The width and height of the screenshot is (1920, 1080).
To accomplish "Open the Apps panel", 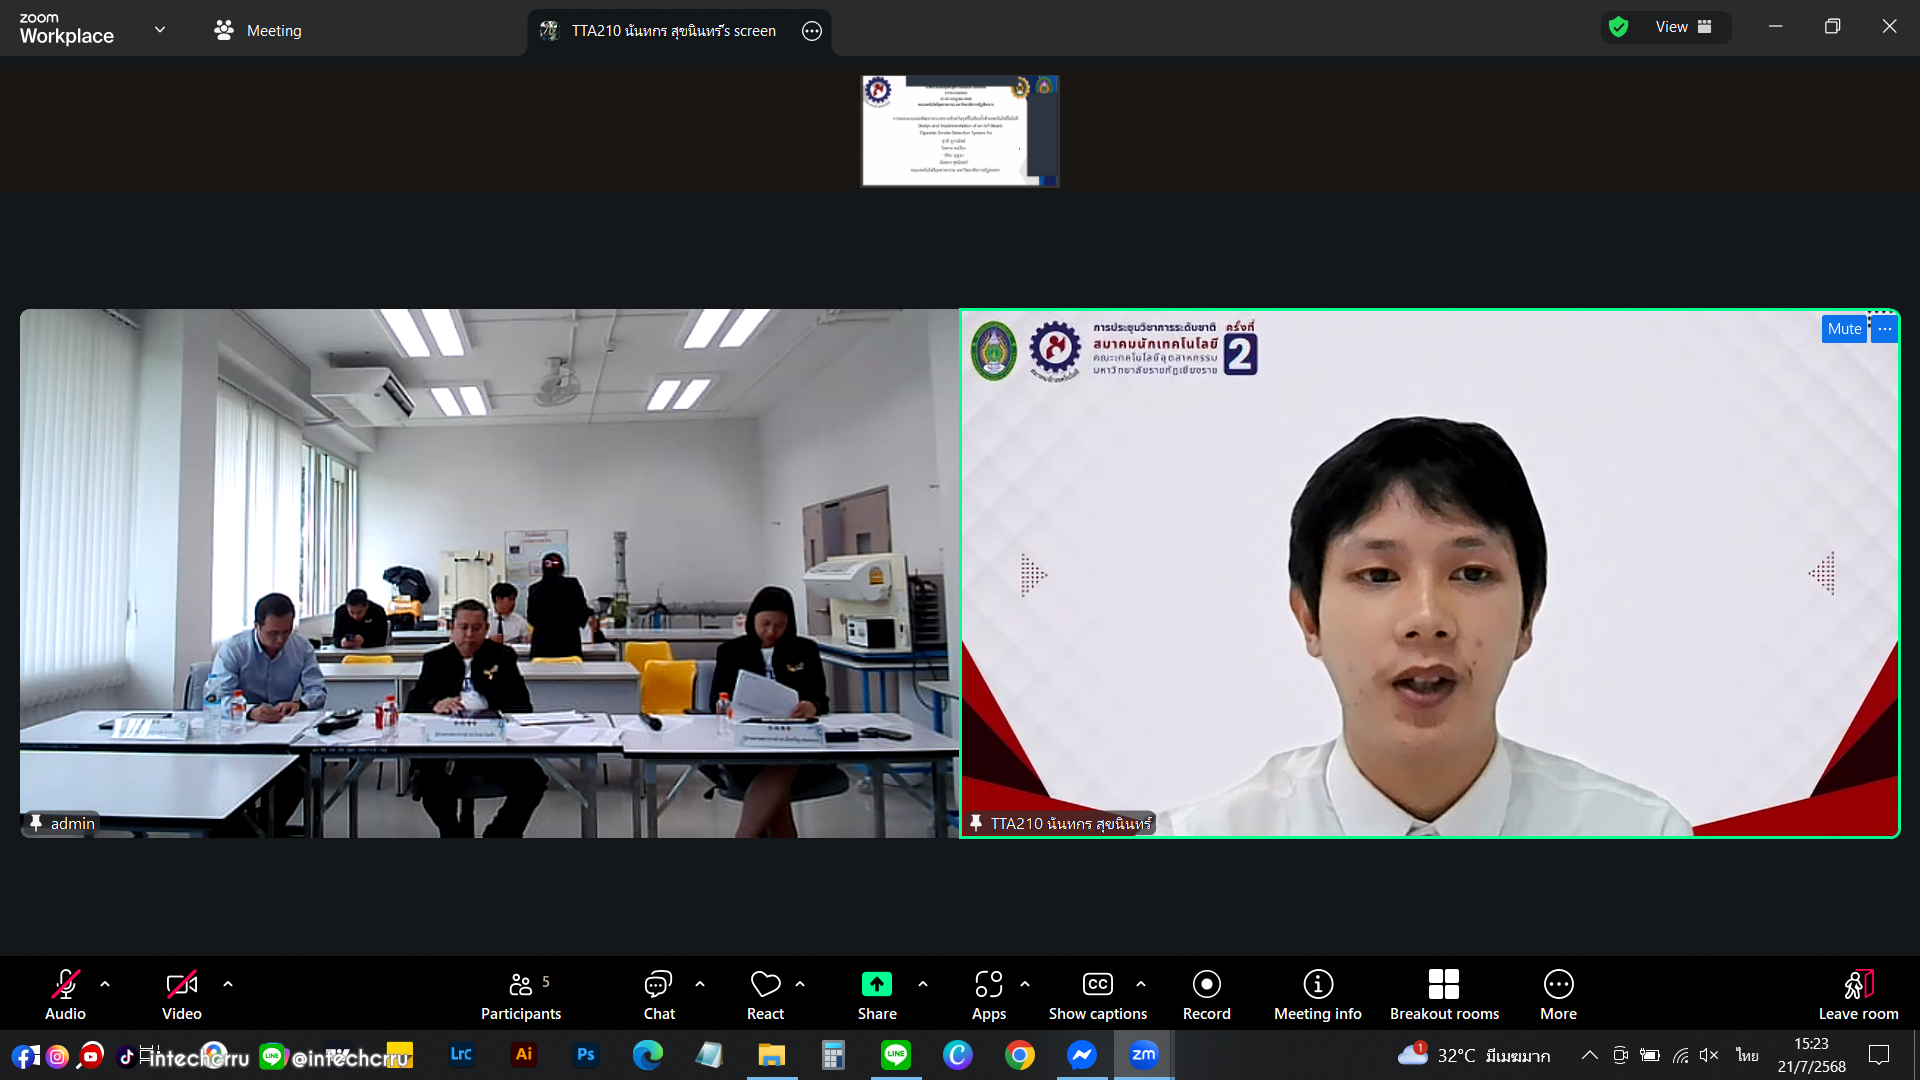I will click(x=988, y=996).
